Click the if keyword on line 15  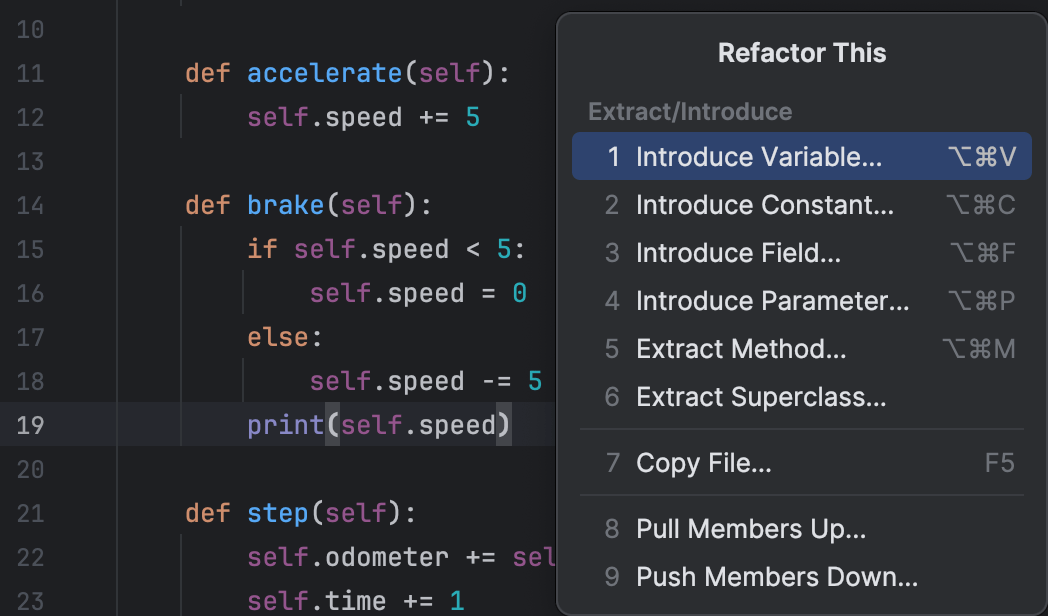click(x=262, y=249)
